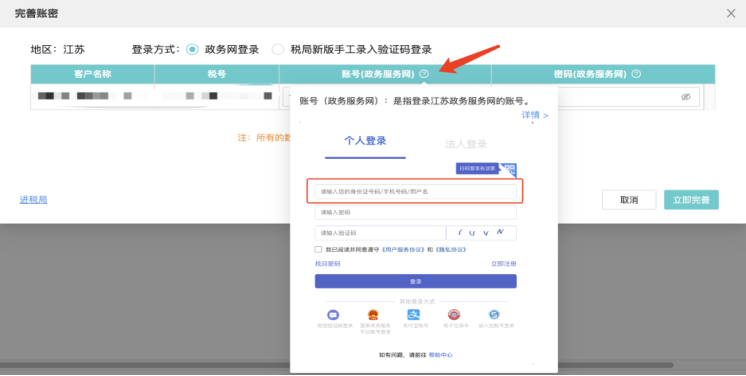Select 税局新版手工录入验证码登录 radio option
This screenshot has height=376, width=746.
(278, 49)
